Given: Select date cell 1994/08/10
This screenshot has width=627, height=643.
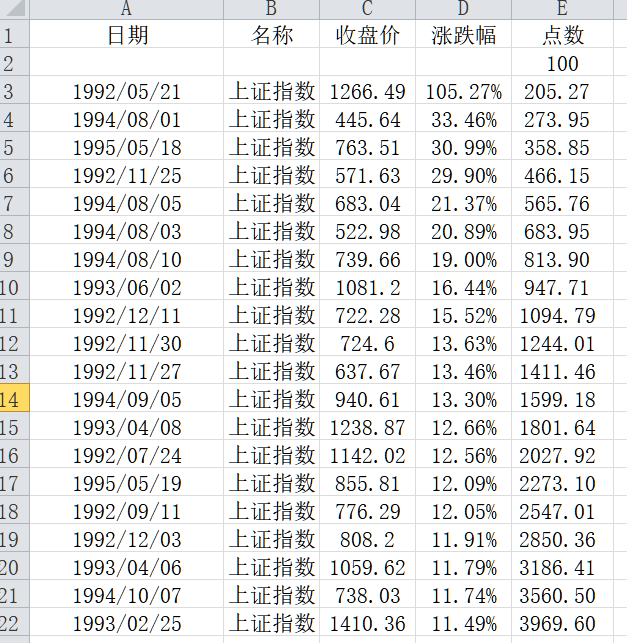Looking at the screenshot, I should tap(126, 258).
